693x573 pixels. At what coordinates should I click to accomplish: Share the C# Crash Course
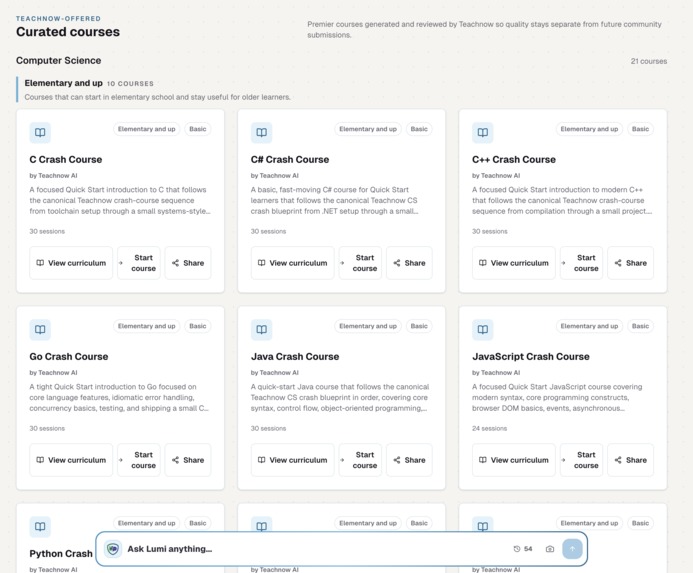click(x=409, y=263)
